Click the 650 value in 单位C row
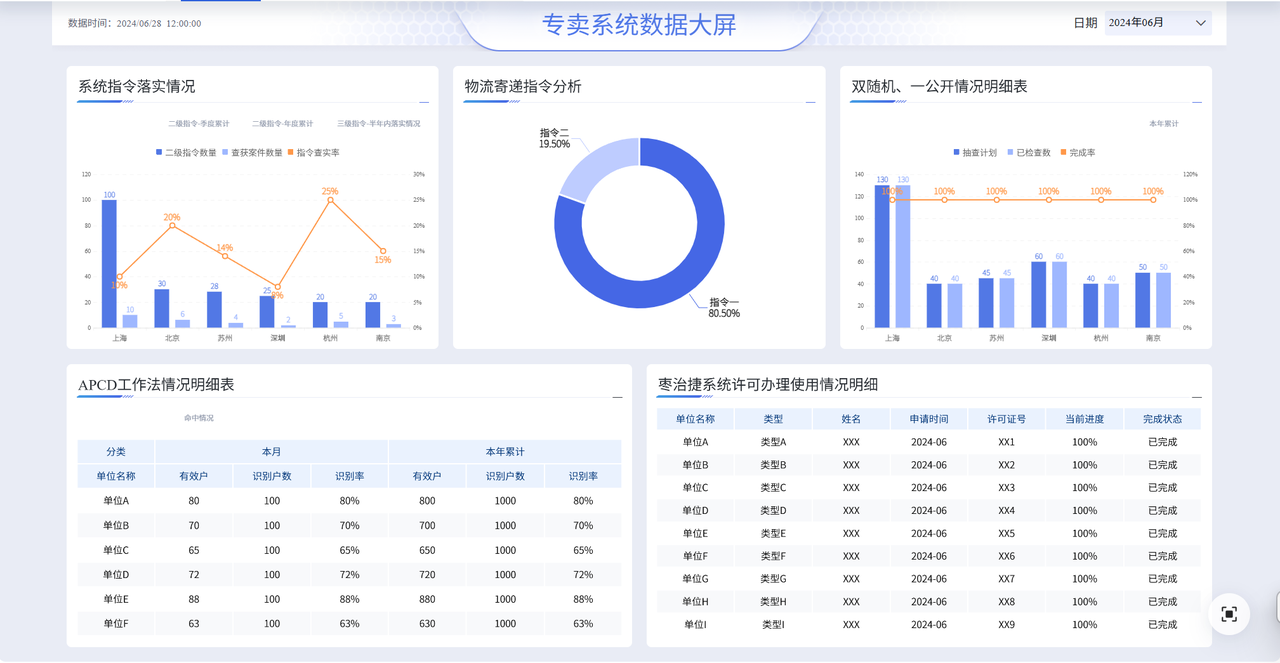This screenshot has height=663, width=1280. click(427, 550)
